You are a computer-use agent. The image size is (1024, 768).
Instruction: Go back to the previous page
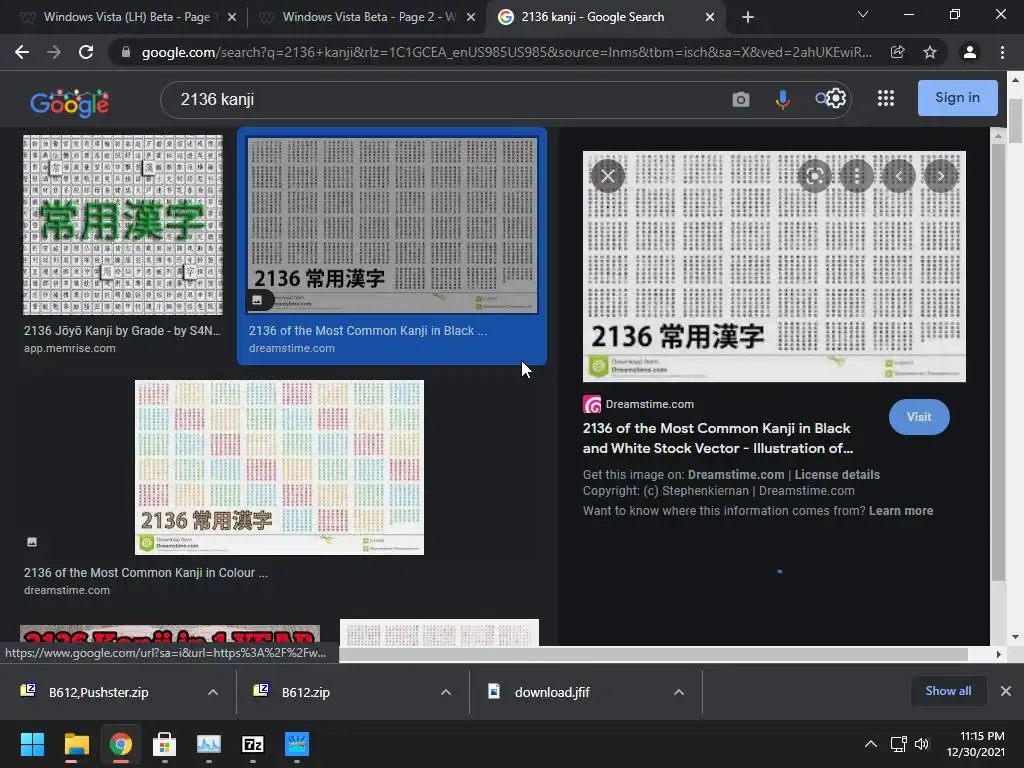[x=22, y=52]
